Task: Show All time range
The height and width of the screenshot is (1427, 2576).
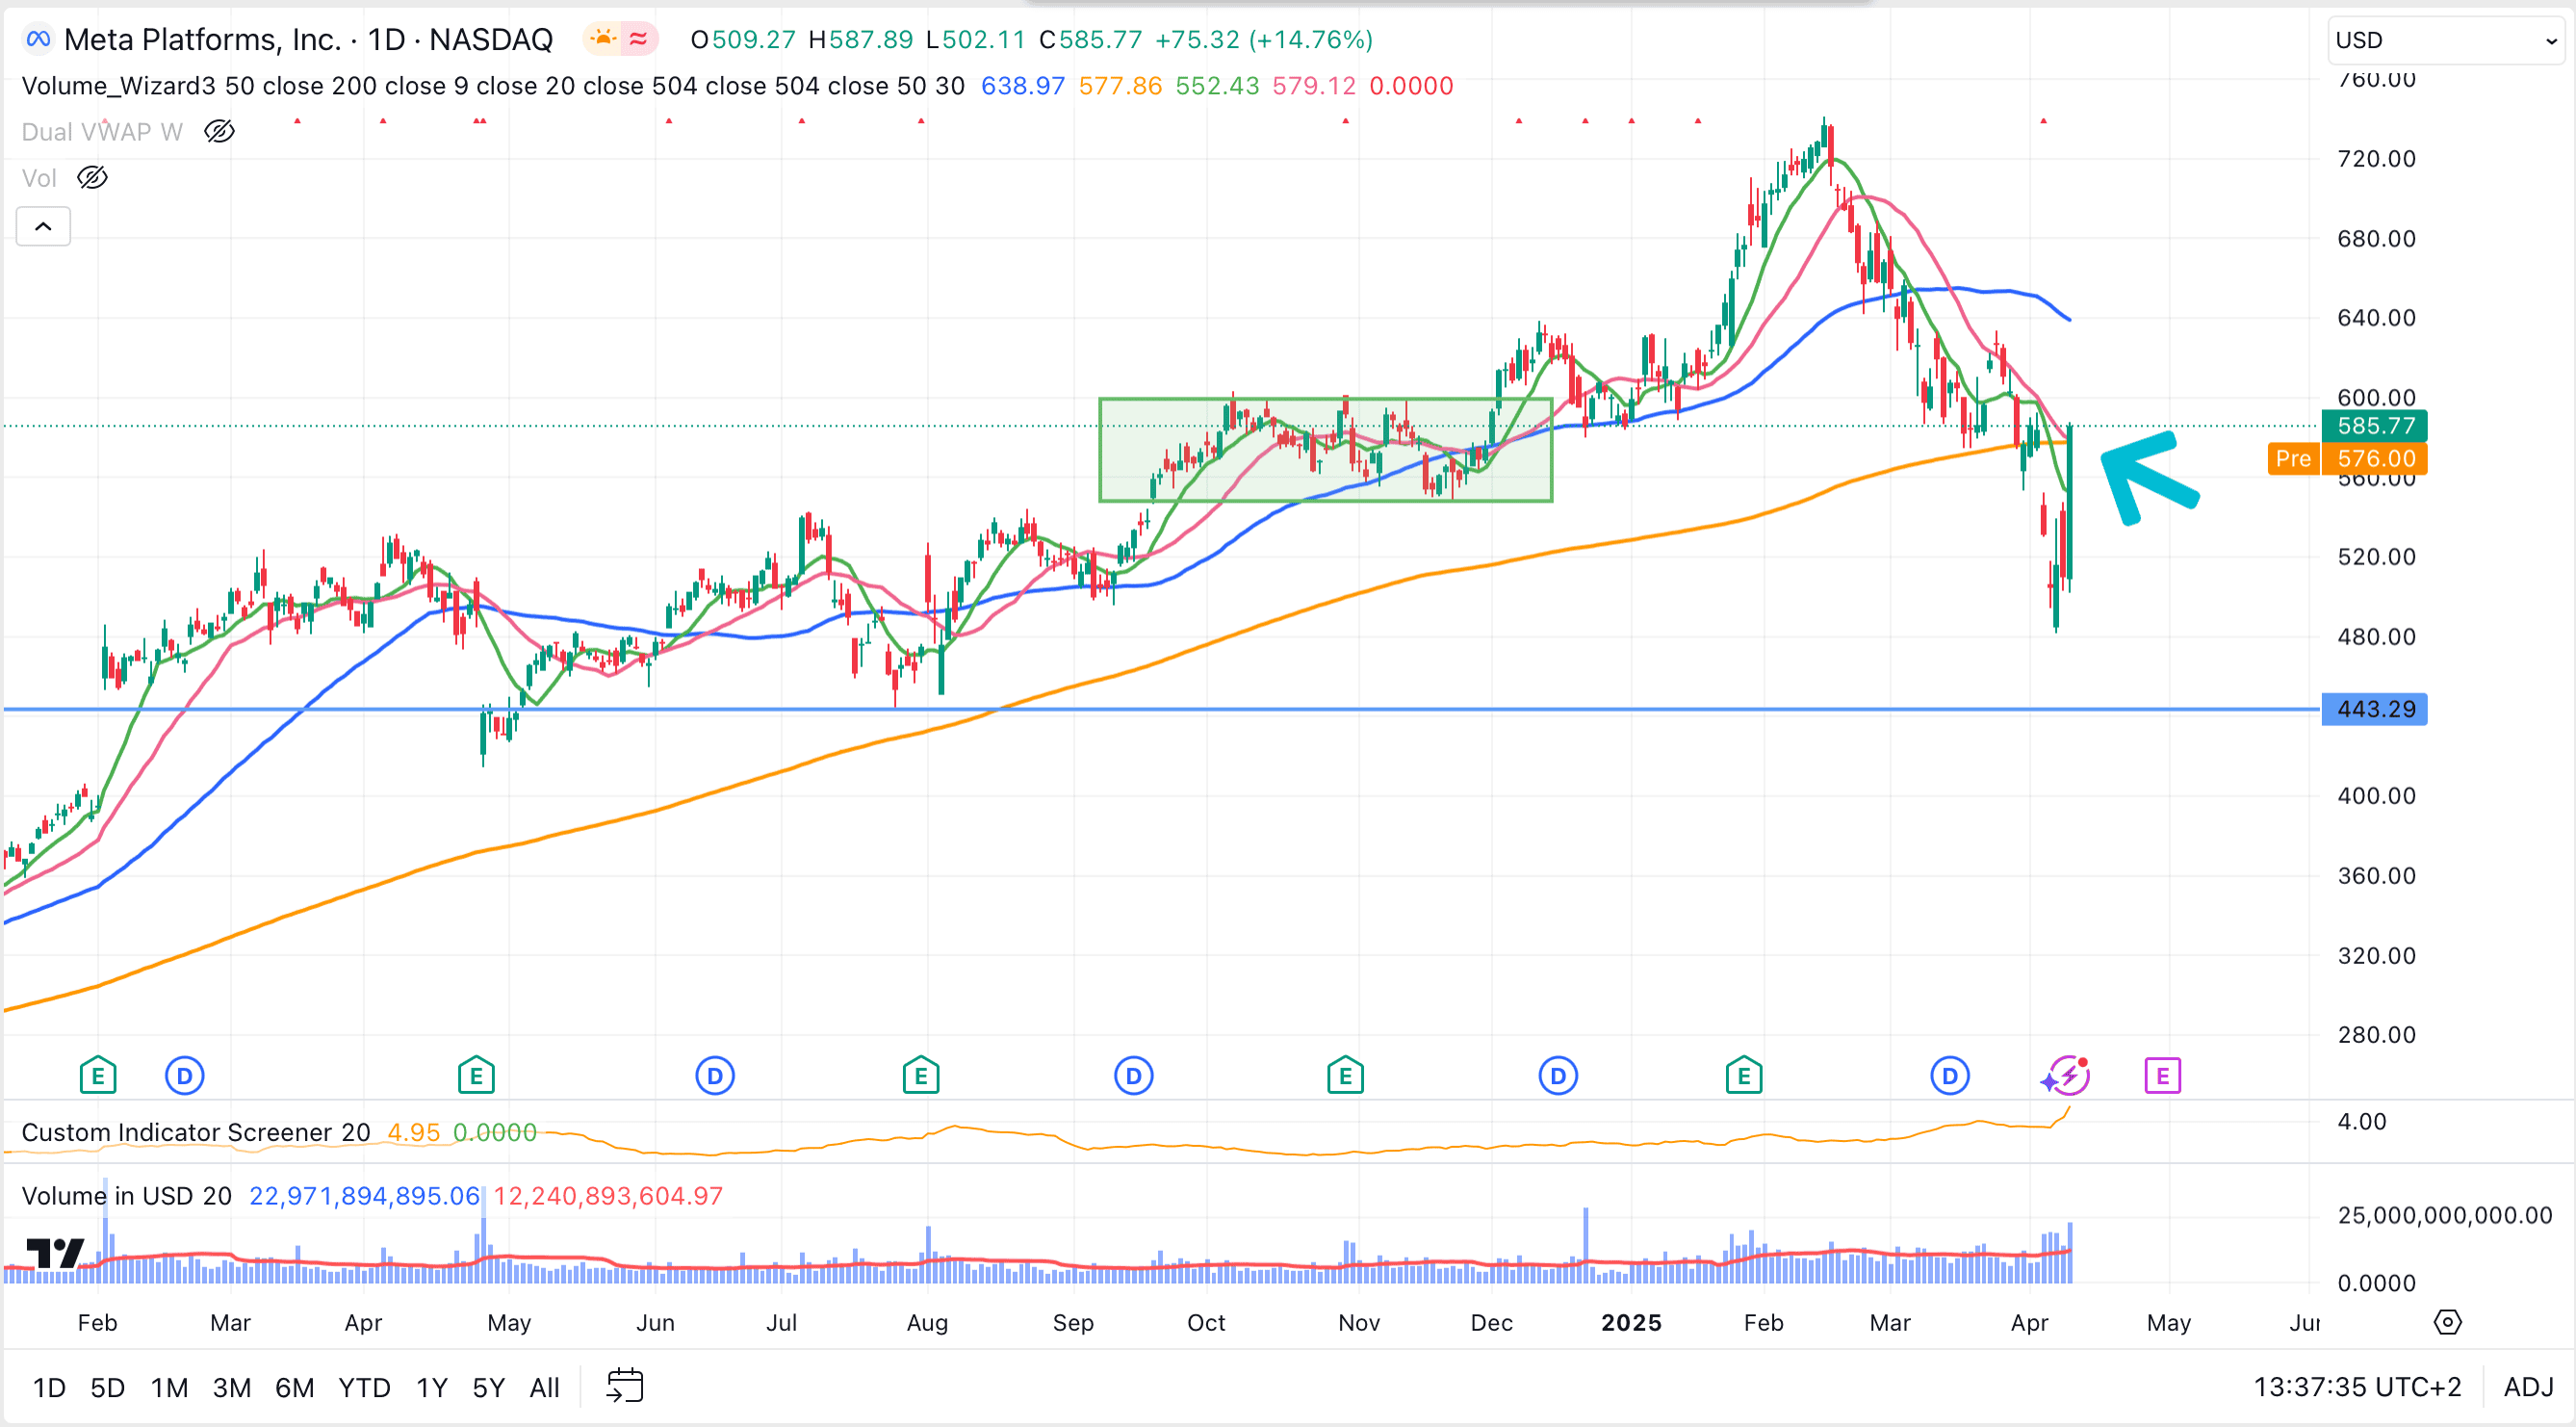Action: pos(544,1387)
